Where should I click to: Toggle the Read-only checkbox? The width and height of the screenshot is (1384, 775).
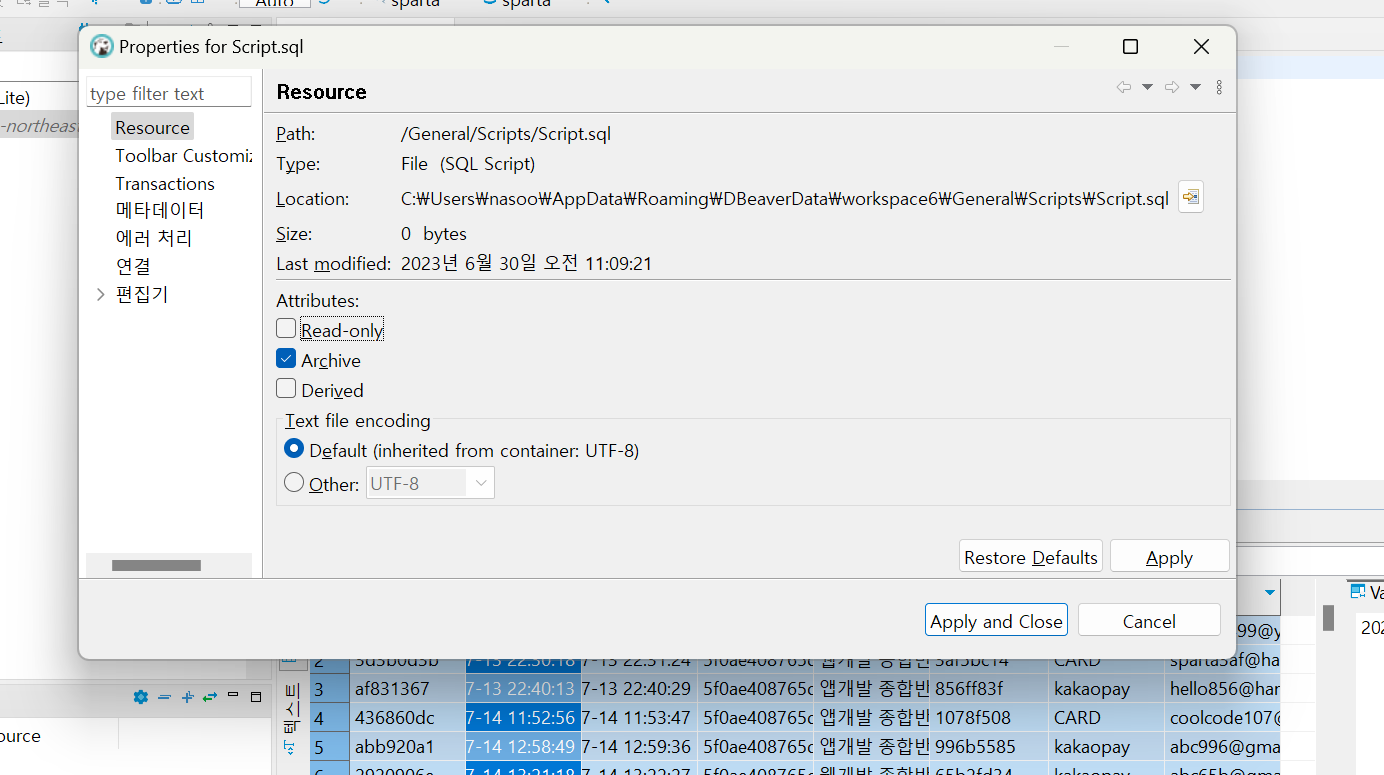[x=286, y=329]
